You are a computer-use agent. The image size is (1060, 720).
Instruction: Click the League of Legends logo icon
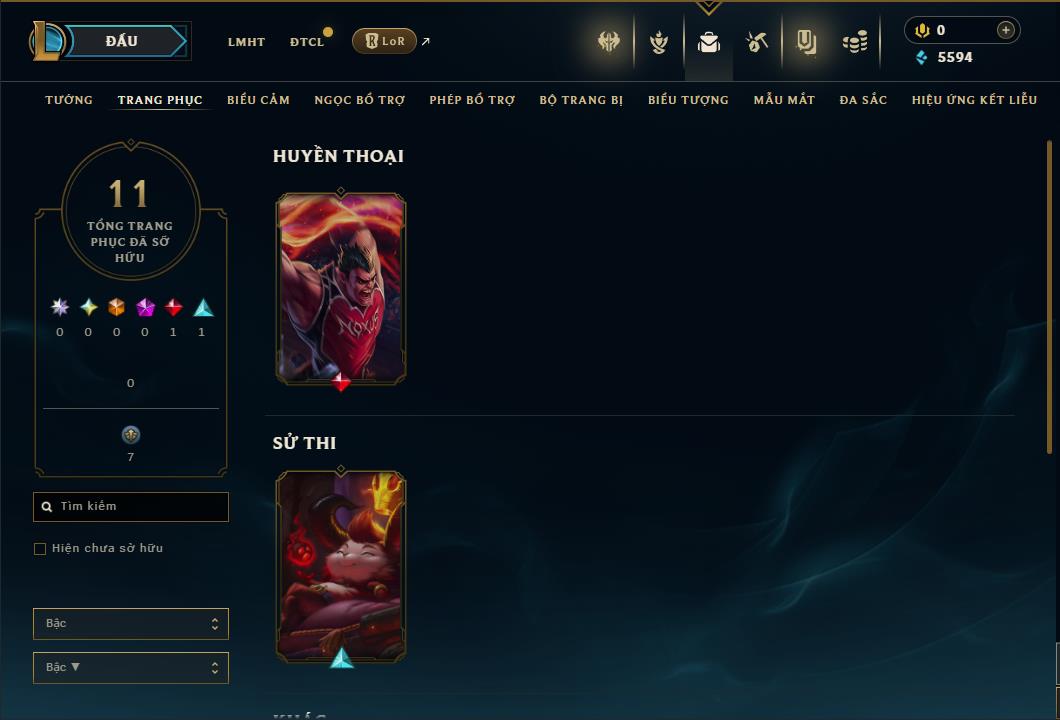[45, 41]
